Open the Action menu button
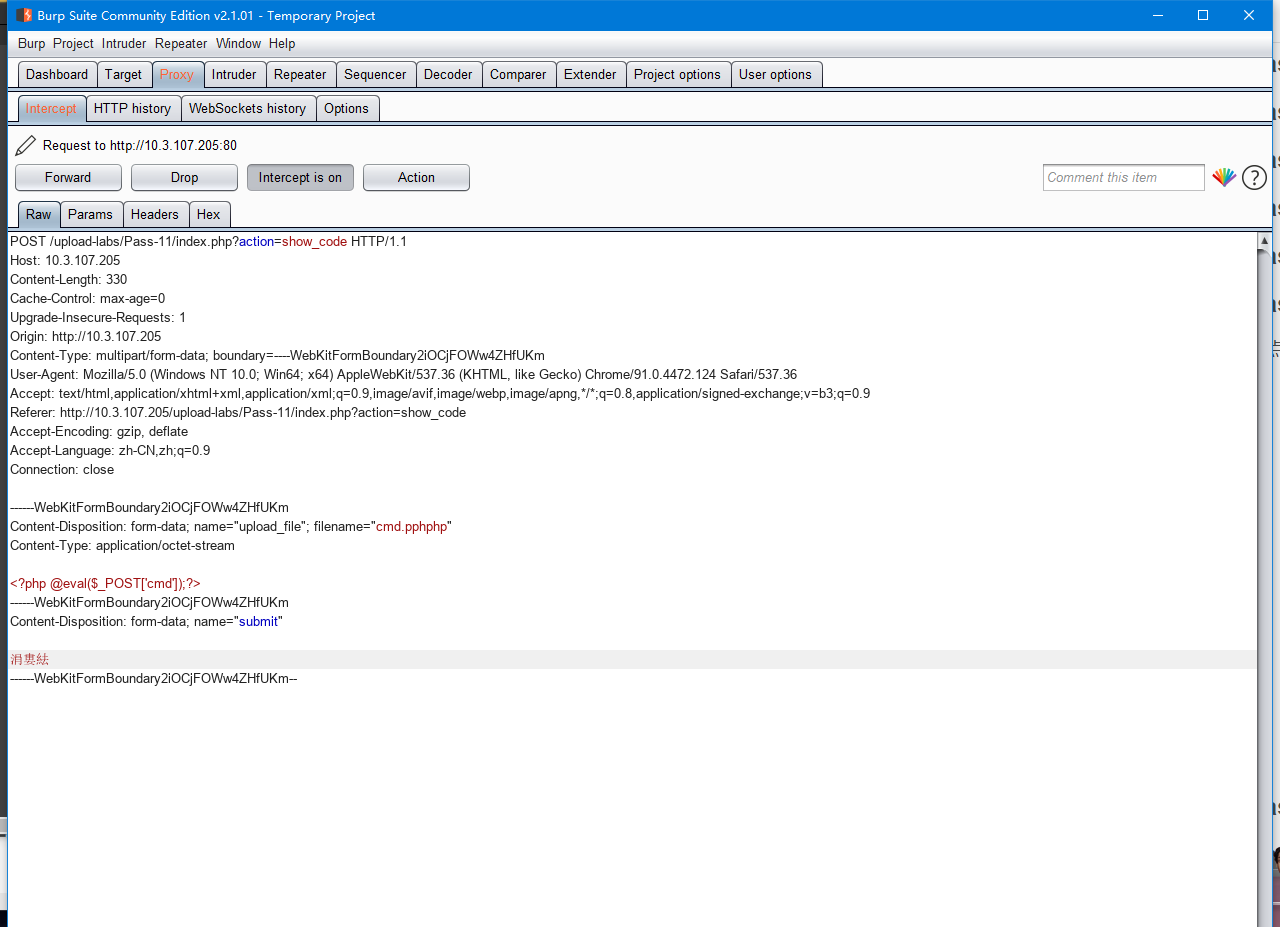This screenshot has height=927, width=1280. click(x=416, y=178)
